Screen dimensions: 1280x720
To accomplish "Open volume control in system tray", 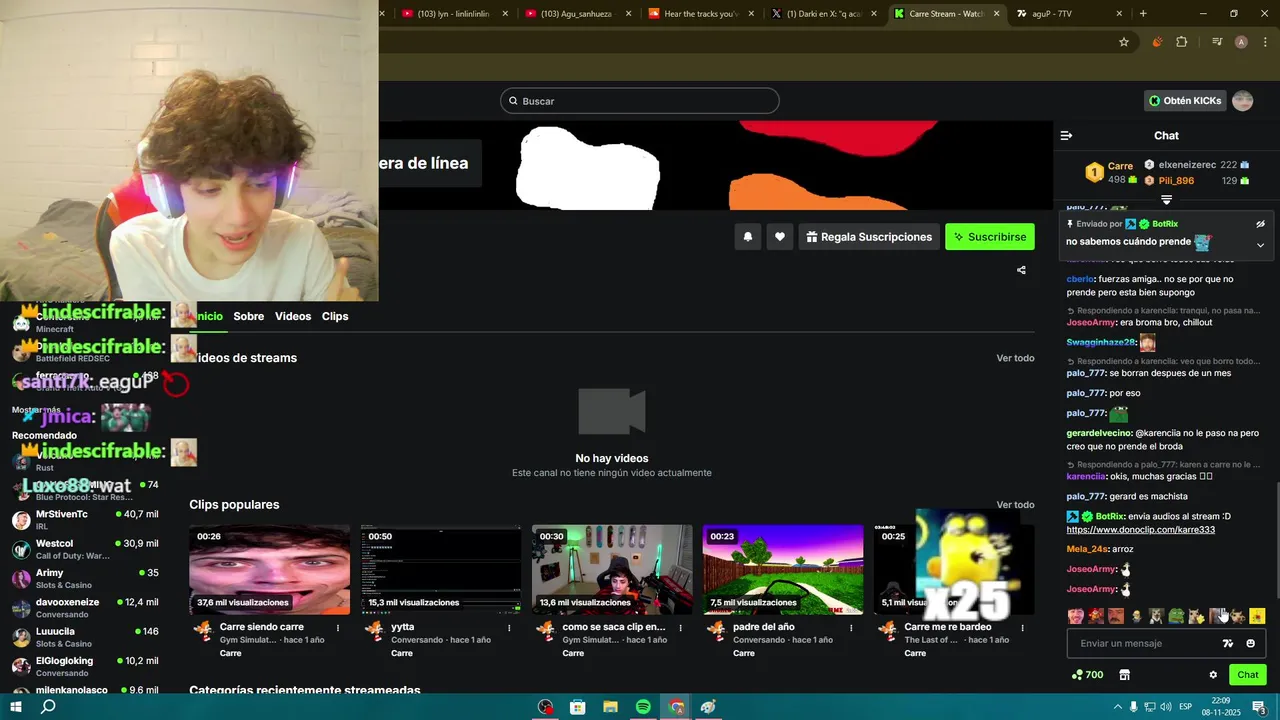I will (1165, 707).
